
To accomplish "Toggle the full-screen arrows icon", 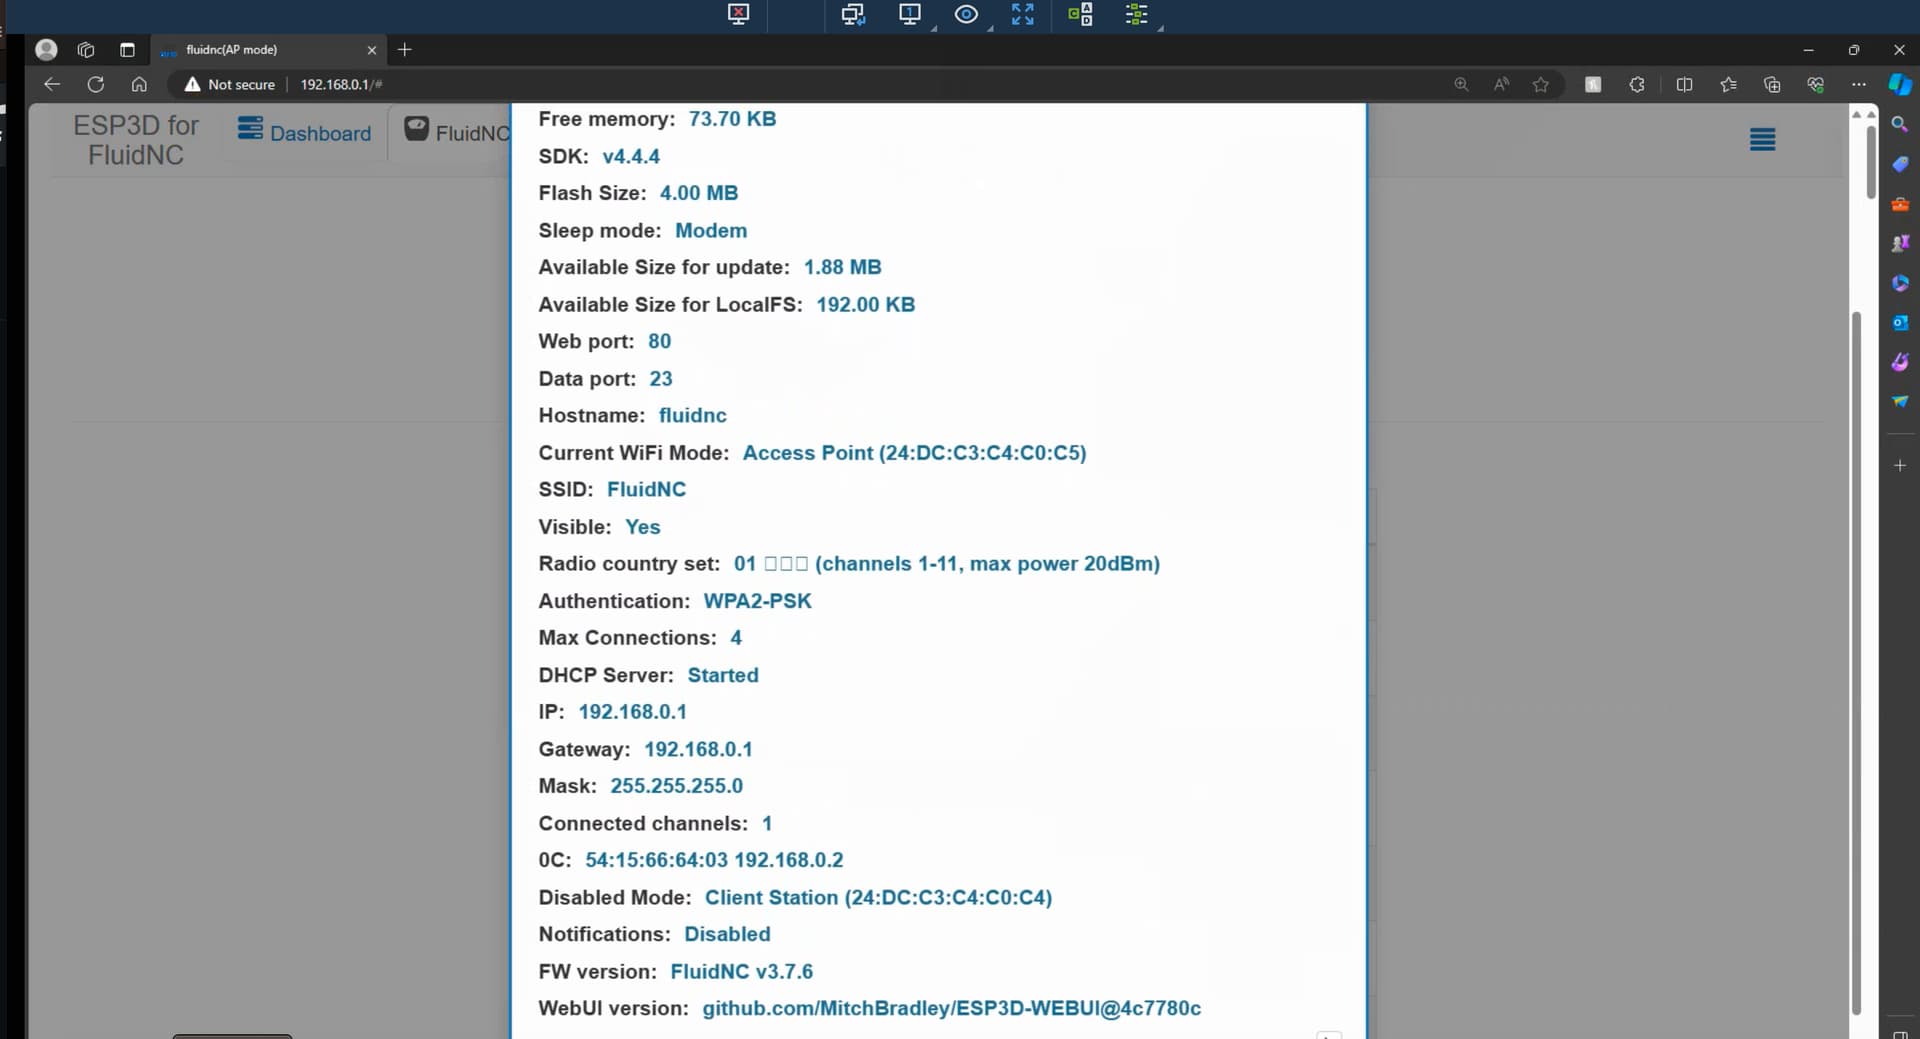I will [x=1022, y=14].
